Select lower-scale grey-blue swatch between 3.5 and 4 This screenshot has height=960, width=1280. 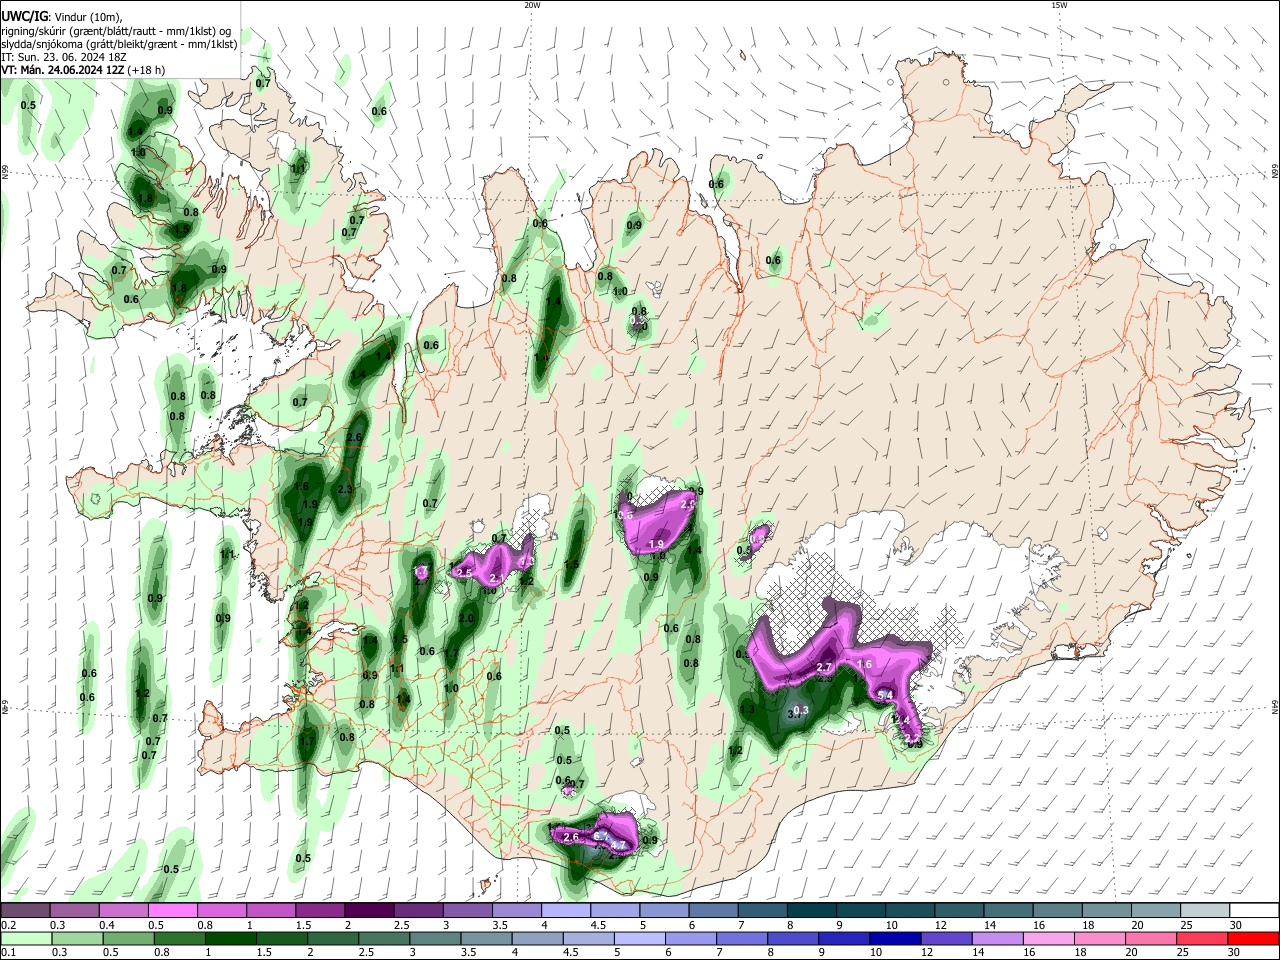[486, 938]
